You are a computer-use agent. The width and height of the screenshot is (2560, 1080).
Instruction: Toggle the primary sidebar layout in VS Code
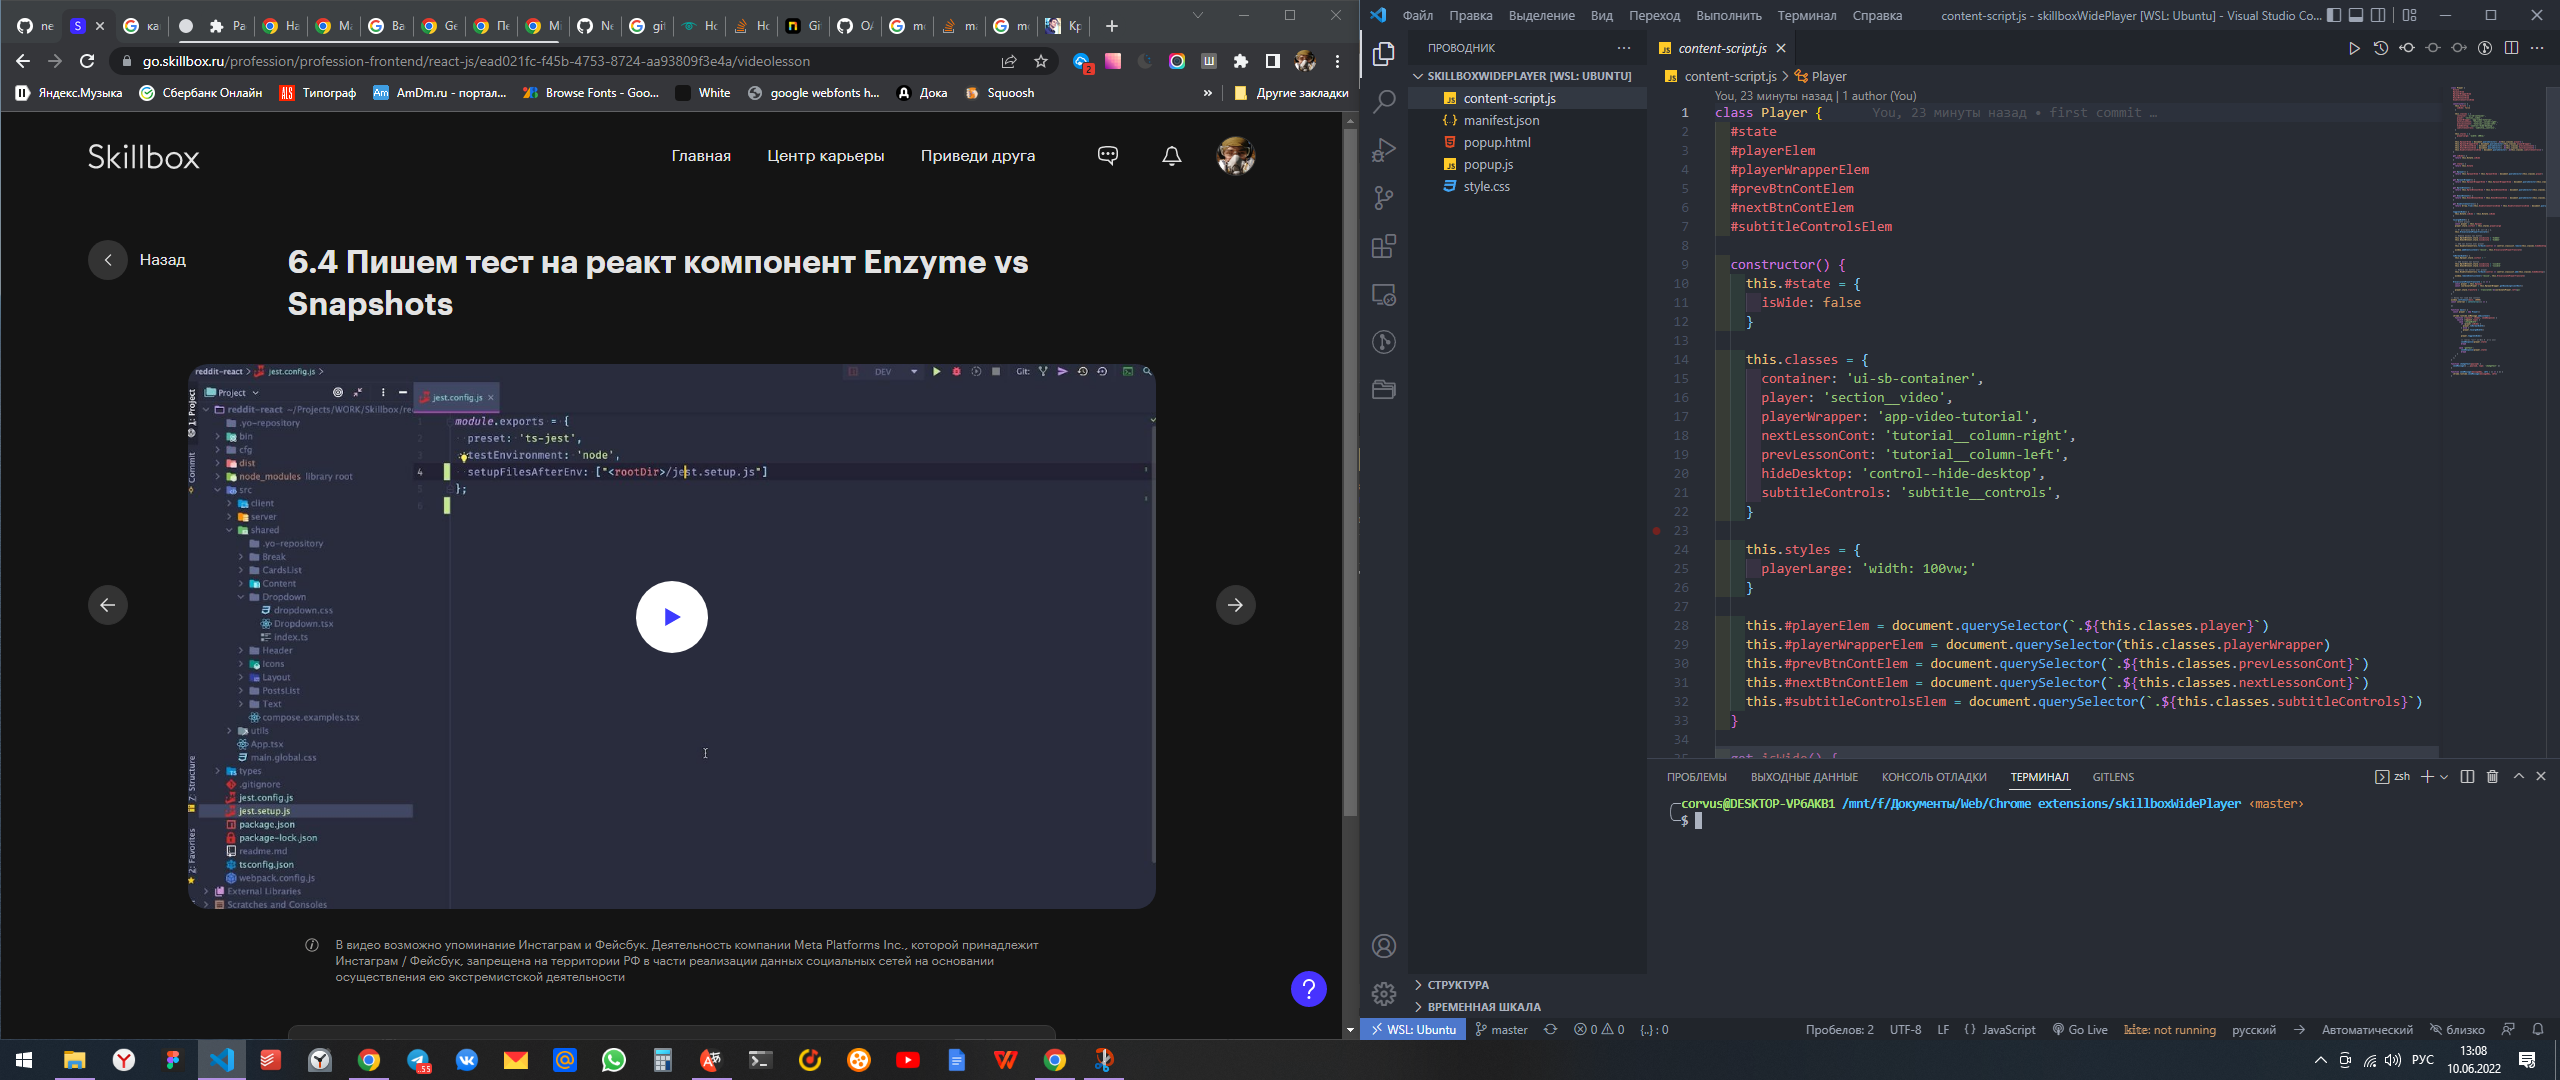click(x=2333, y=15)
